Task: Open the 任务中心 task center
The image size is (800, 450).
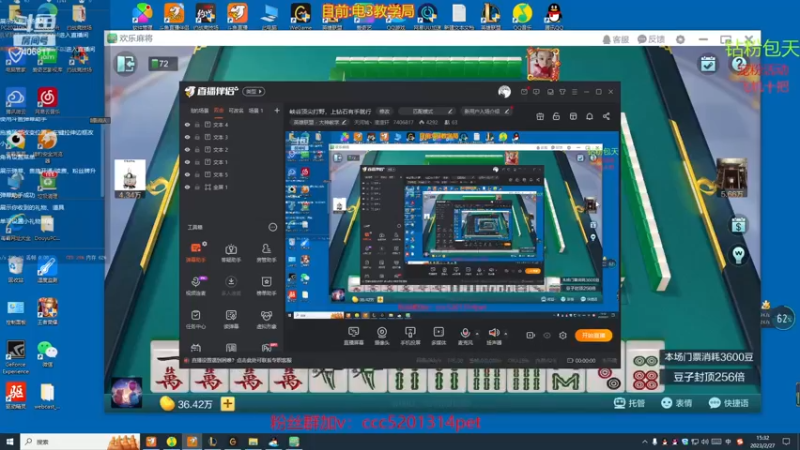Action: pyautogui.click(x=196, y=319)
